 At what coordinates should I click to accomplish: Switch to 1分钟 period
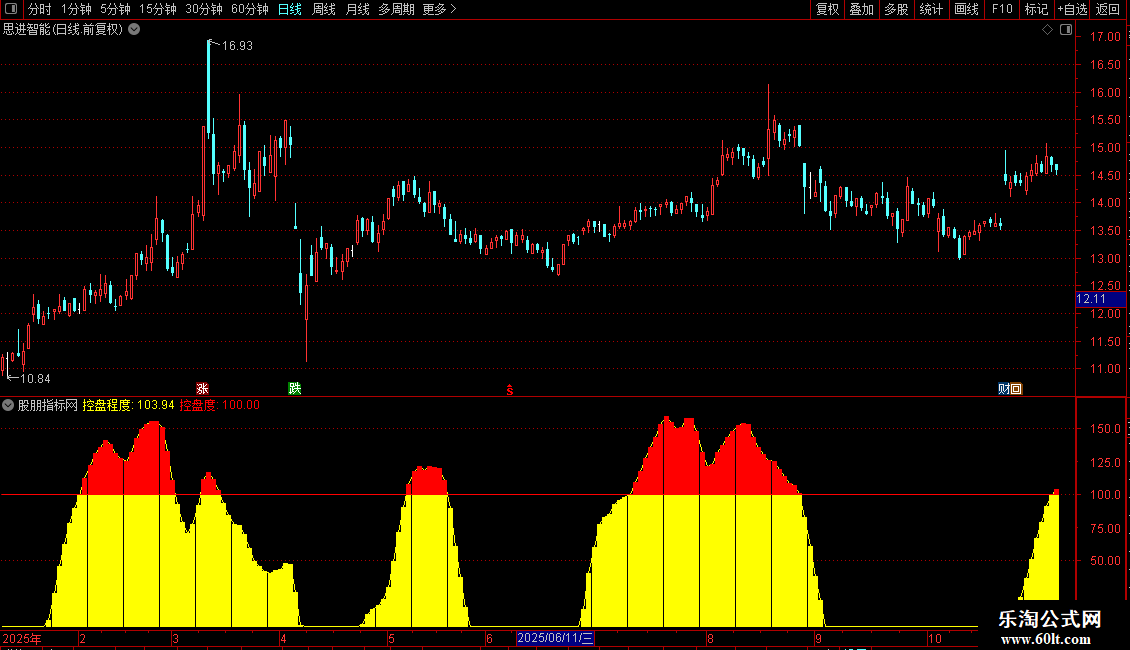coord(76,9)
